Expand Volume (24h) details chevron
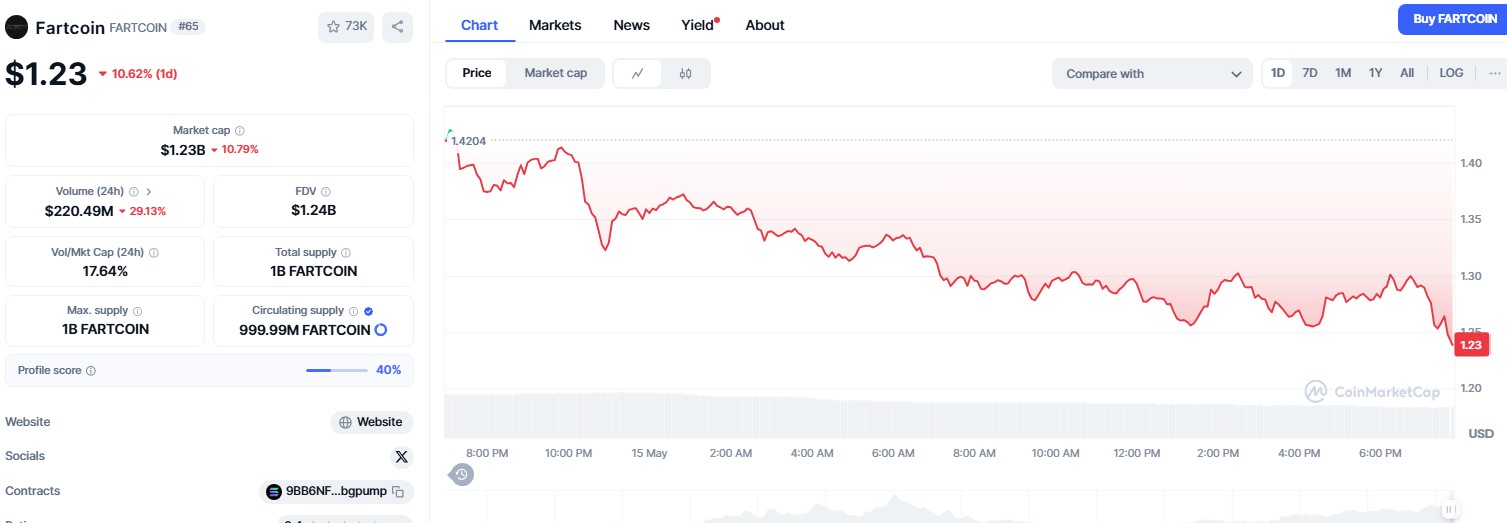This screenshot has height=523, width=1507. pos(149,191)
